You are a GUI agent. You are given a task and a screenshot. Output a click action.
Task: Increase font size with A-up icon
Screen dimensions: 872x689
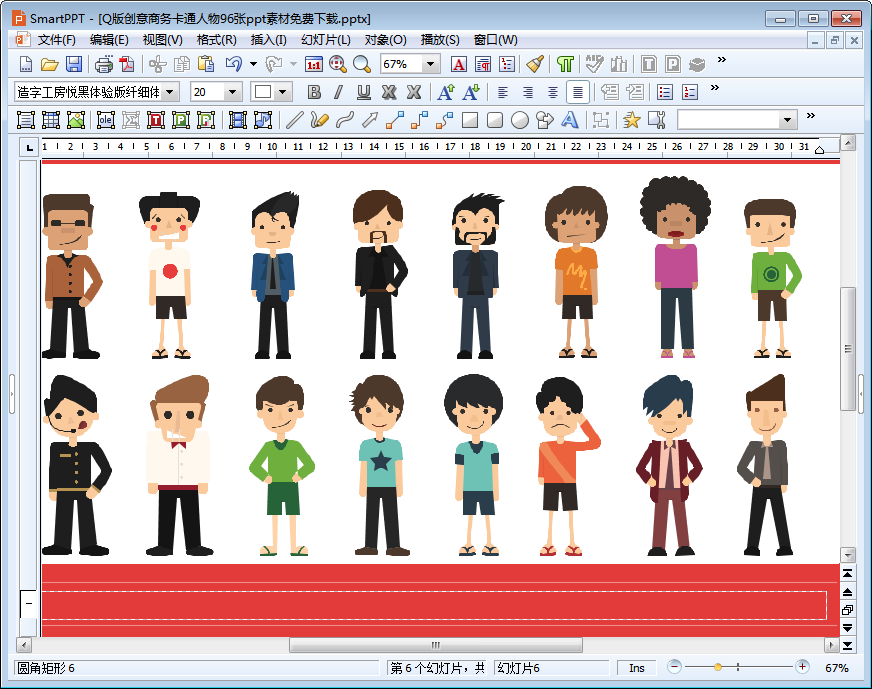click(x=445, y=92)
